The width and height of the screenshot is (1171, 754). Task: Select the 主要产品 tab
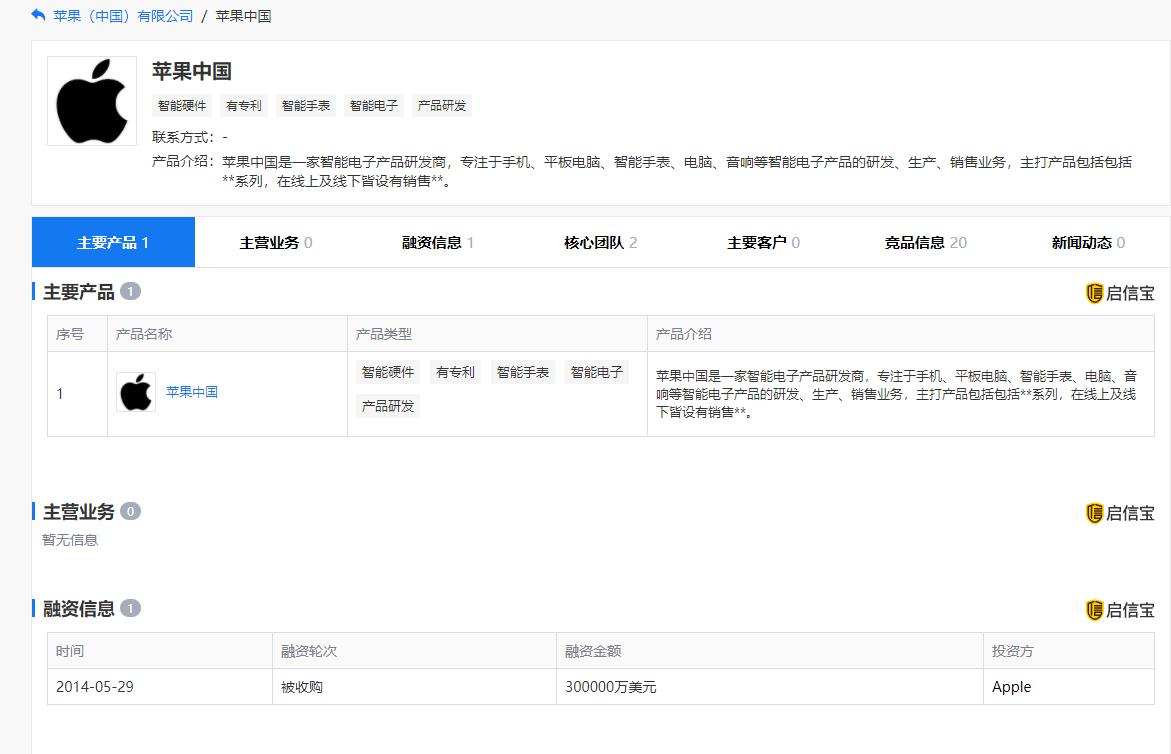coord(114,242)
